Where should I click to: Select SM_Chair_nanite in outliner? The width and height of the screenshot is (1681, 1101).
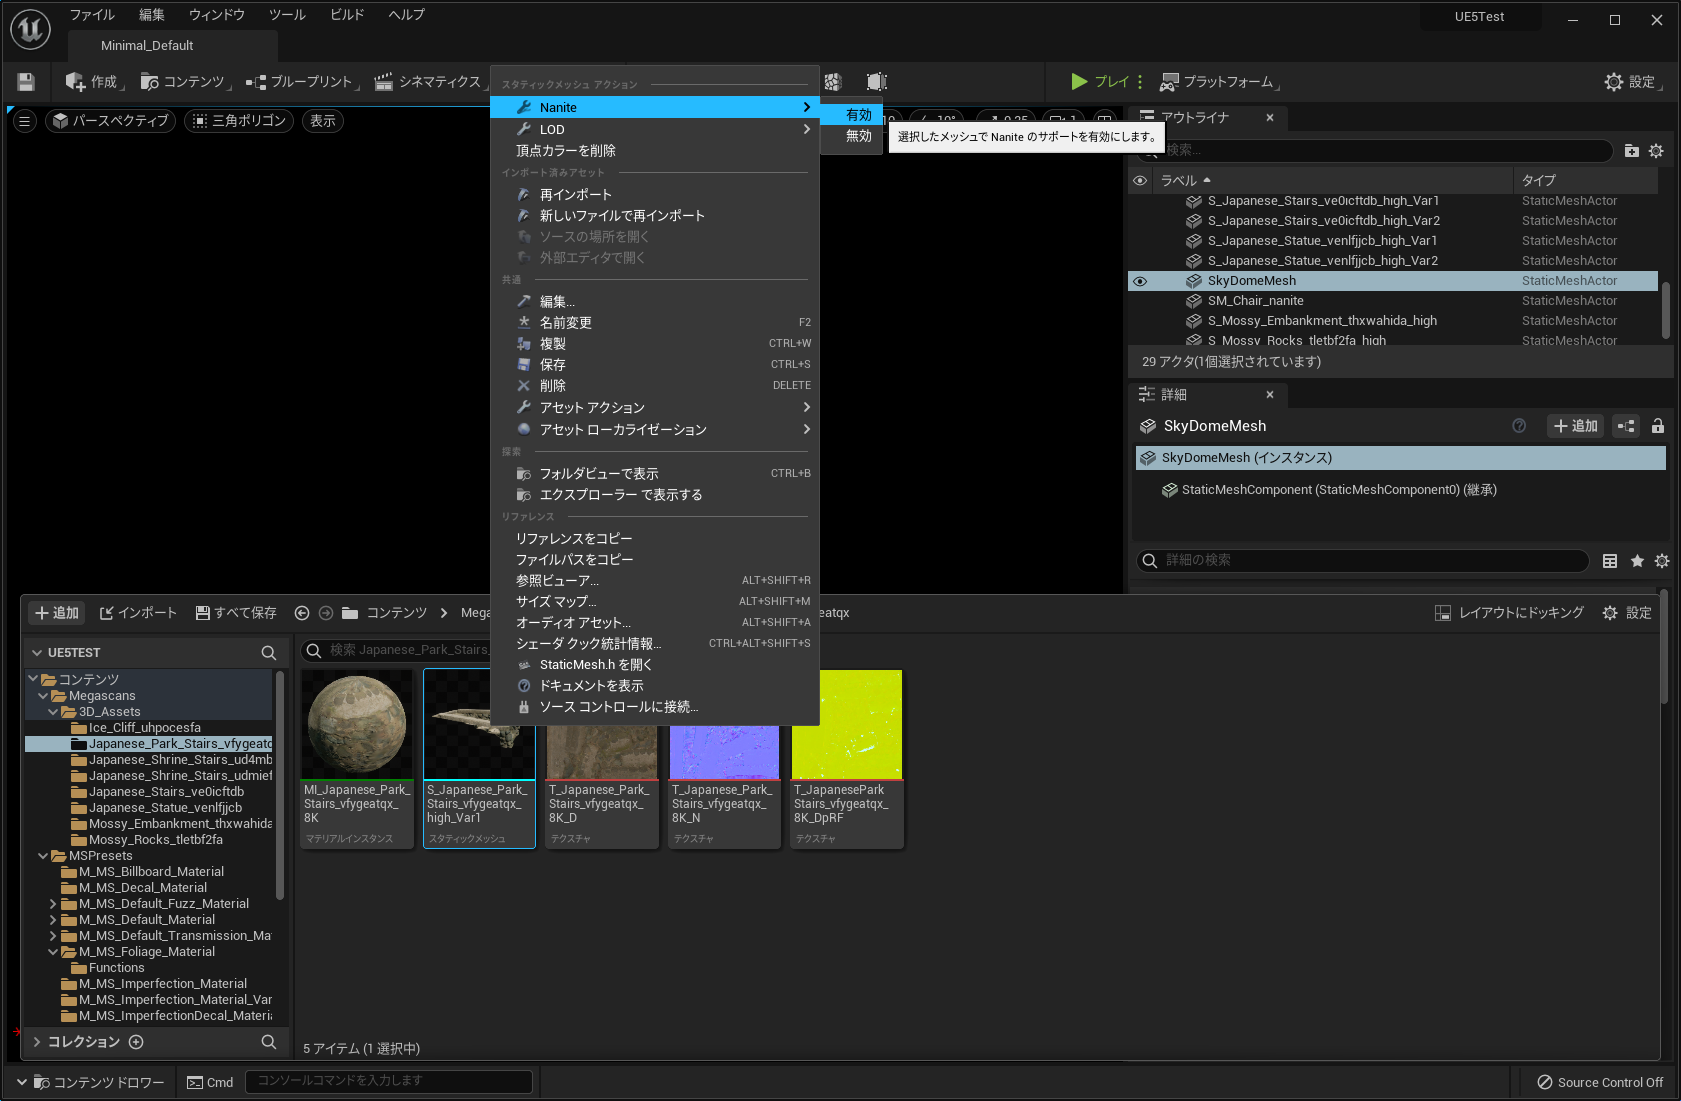tap(1392, 301)
